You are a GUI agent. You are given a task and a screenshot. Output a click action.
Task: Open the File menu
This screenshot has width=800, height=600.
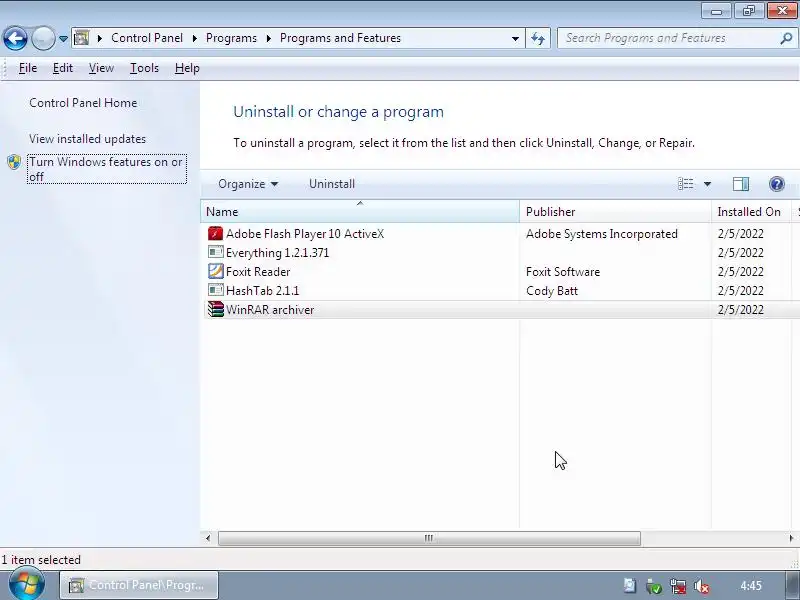[x=28, y=68]
